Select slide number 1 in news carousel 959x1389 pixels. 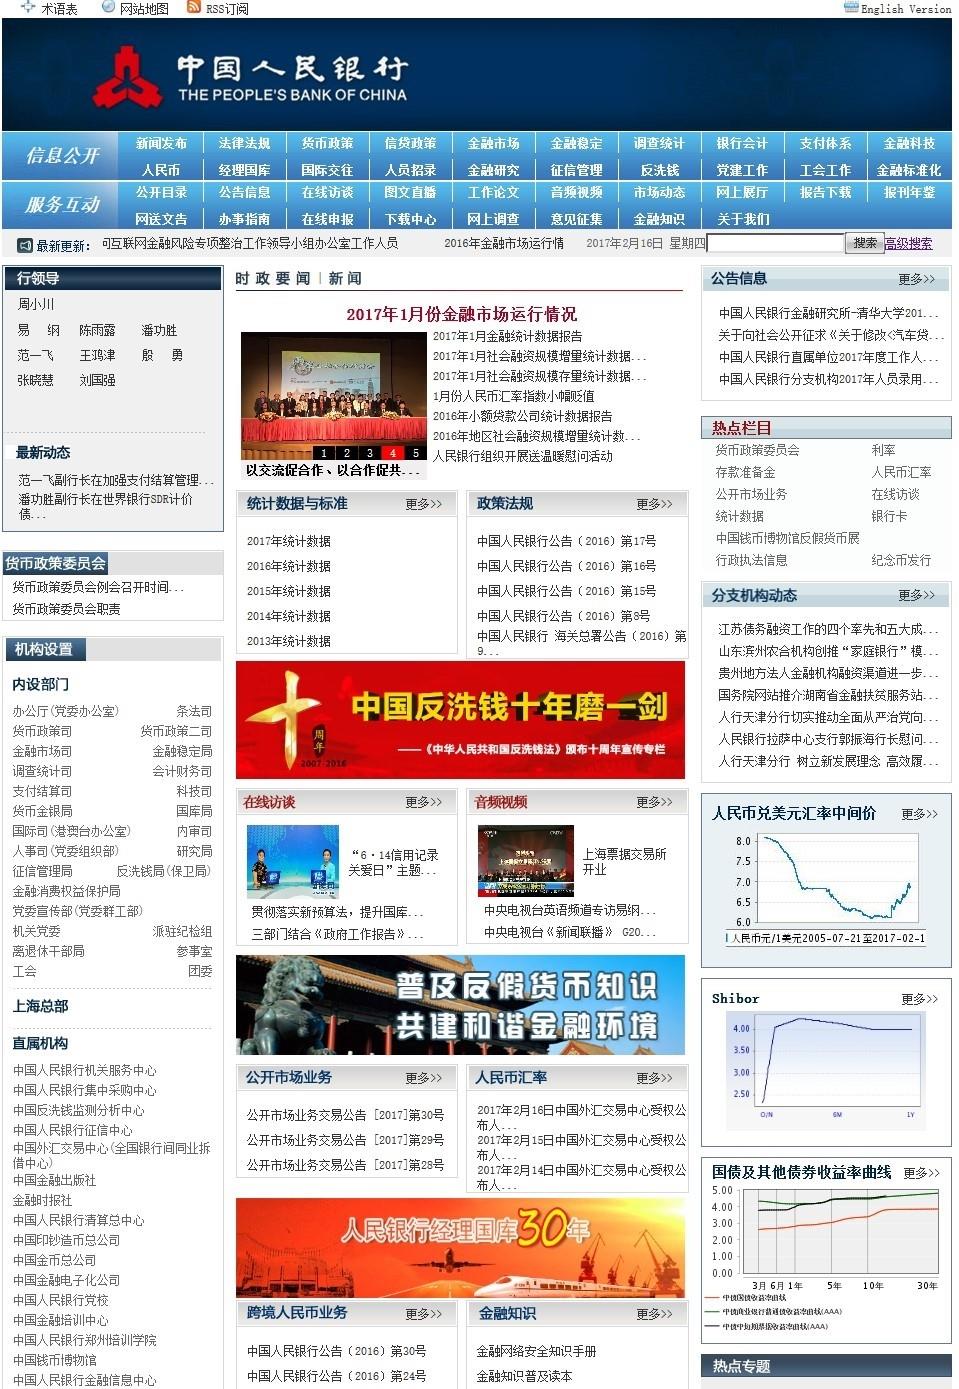tap(324, 453)
